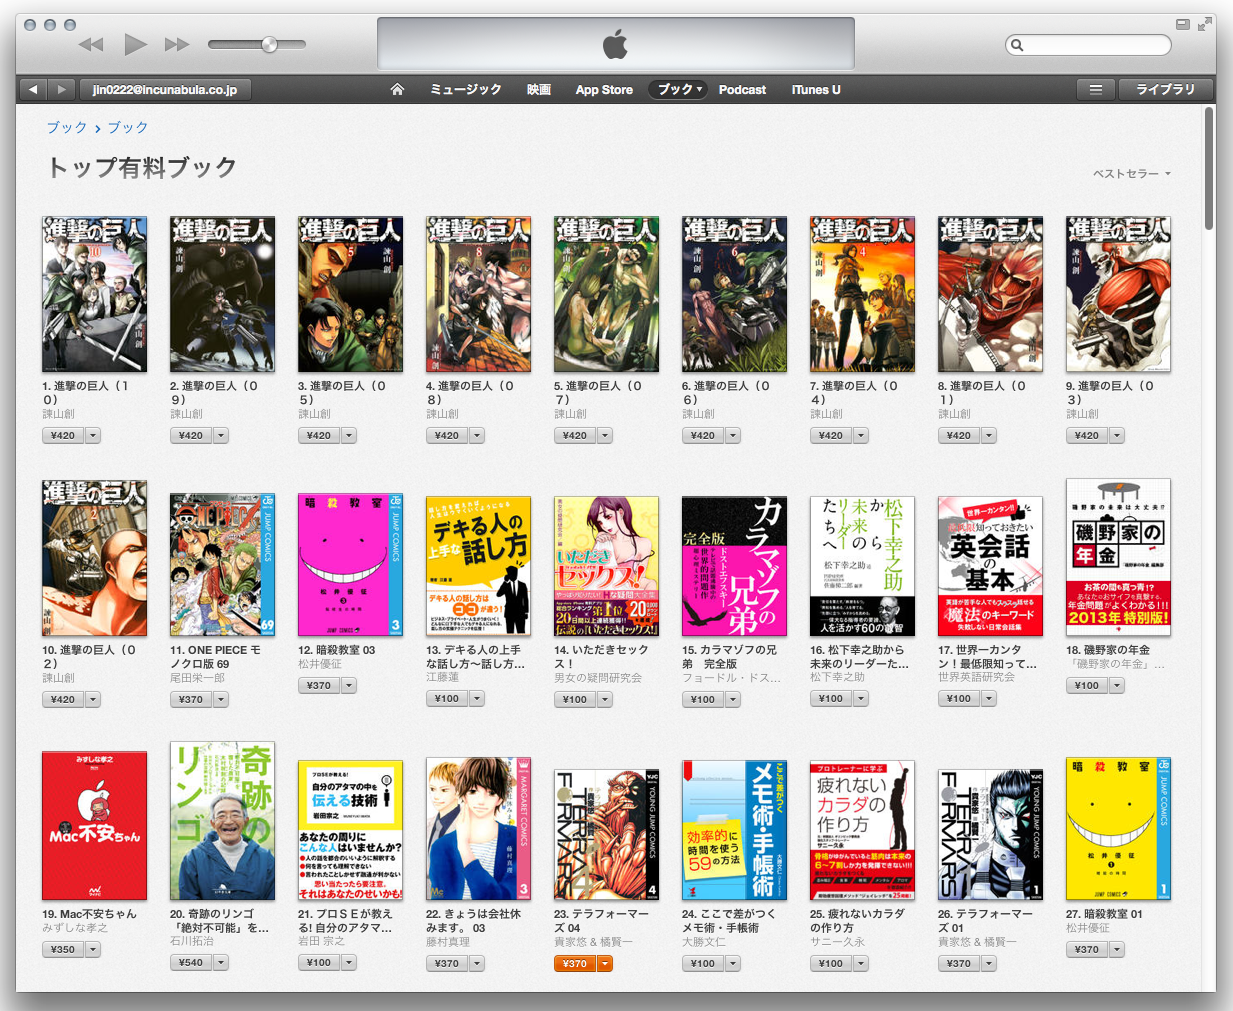Navigate back with the left arrow button

[33, 89]
